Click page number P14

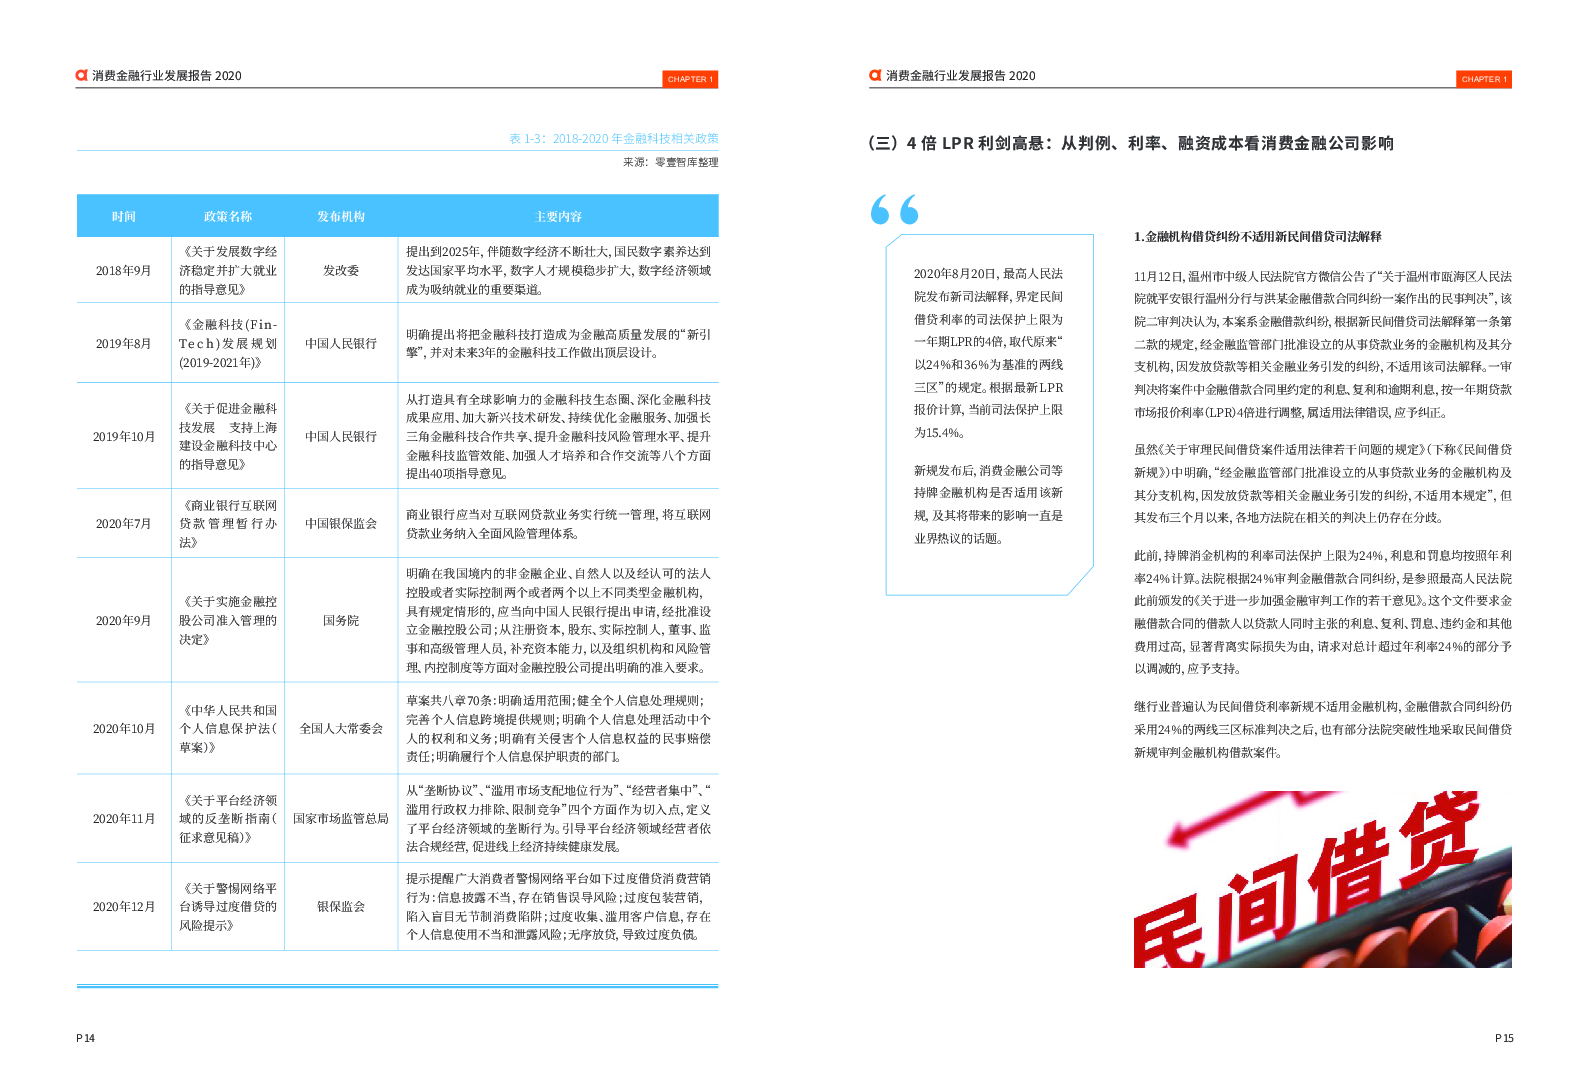click(86, 1038)
